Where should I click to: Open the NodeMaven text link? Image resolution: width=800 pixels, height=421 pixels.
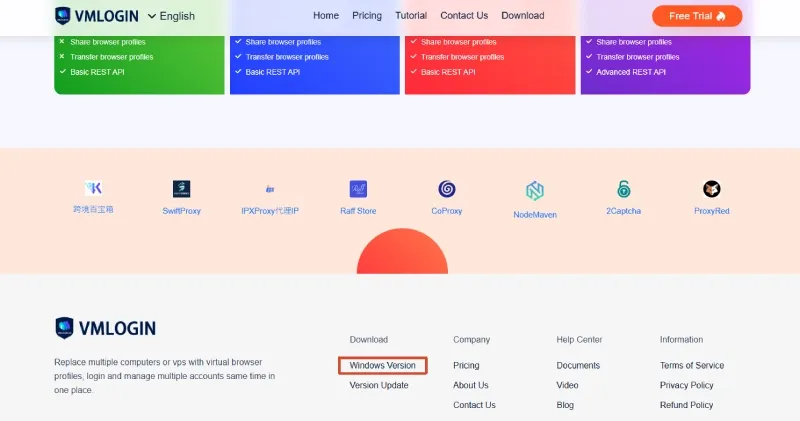[535, 215]
